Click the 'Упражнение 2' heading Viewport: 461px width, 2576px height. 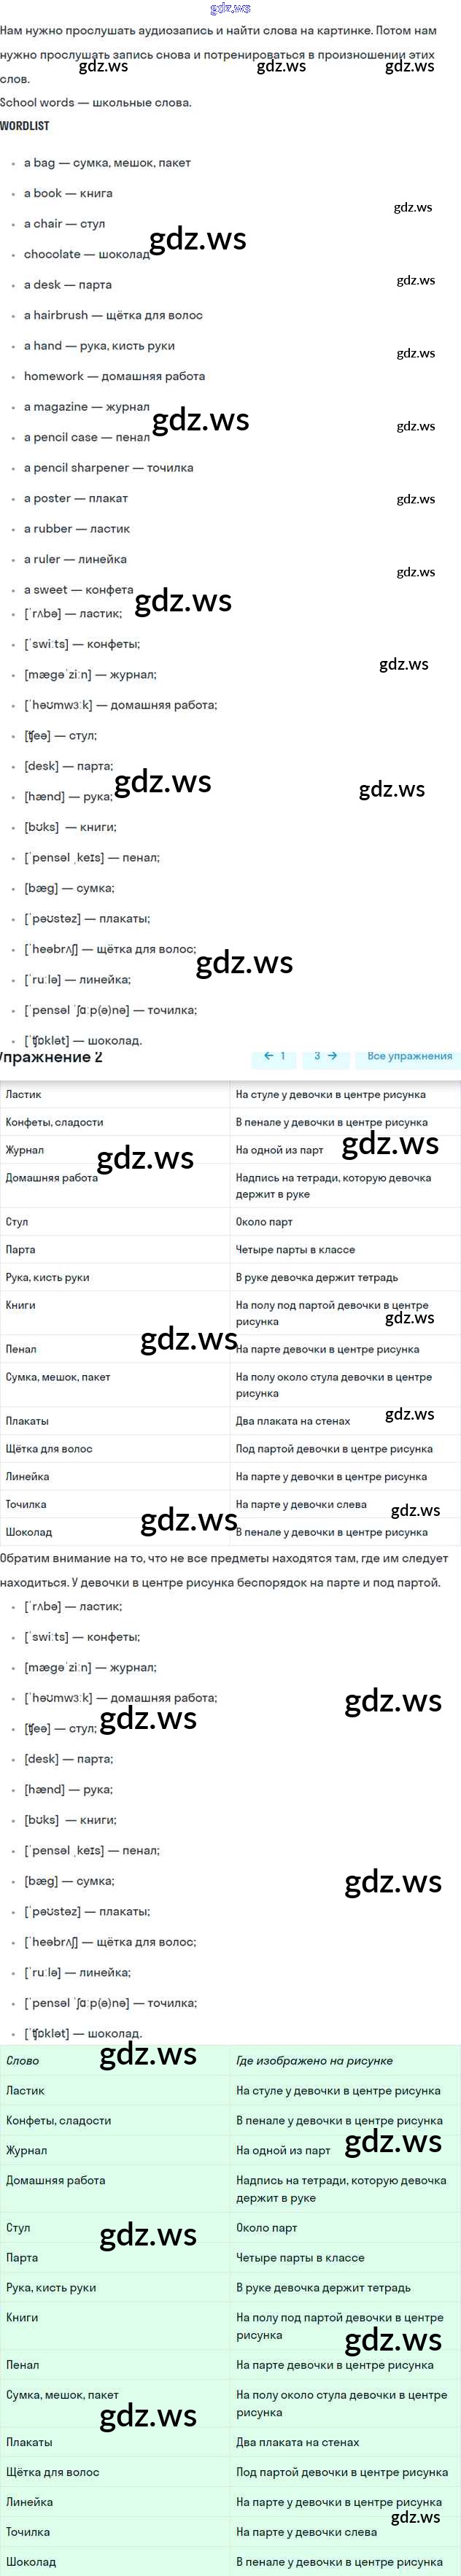pyautogui.click(x=50, y=1057)
